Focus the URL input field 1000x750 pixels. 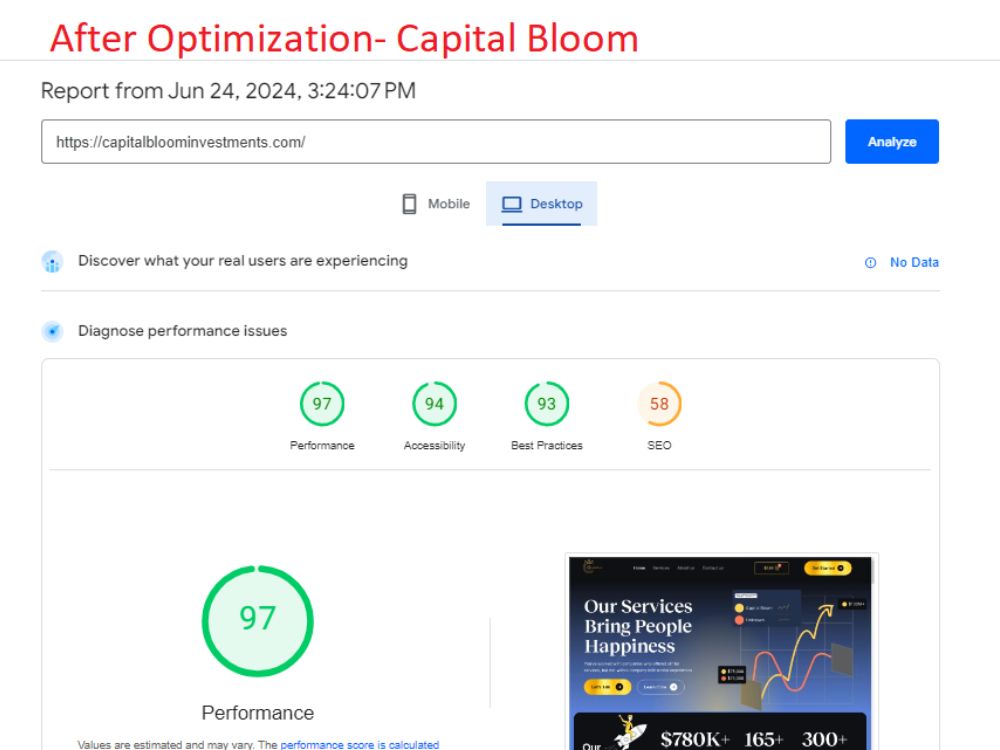tap(436, 142)
